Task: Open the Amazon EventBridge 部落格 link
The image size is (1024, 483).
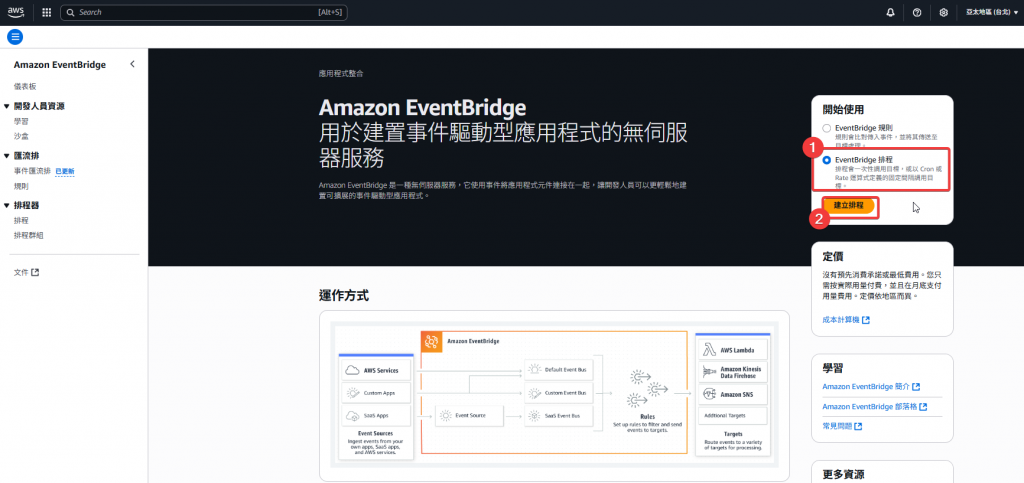Action: tap(875, 407)
